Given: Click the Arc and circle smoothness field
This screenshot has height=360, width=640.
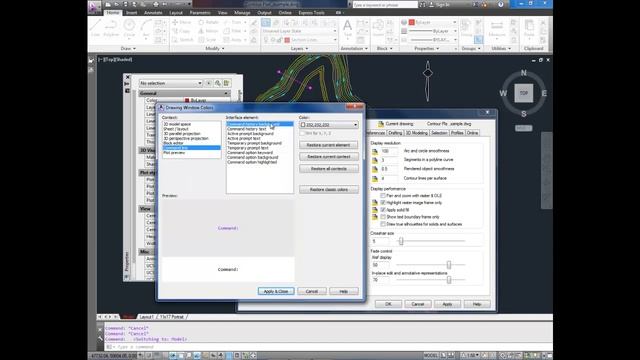Looking at the screenshot, I should [x=389, y=151].
